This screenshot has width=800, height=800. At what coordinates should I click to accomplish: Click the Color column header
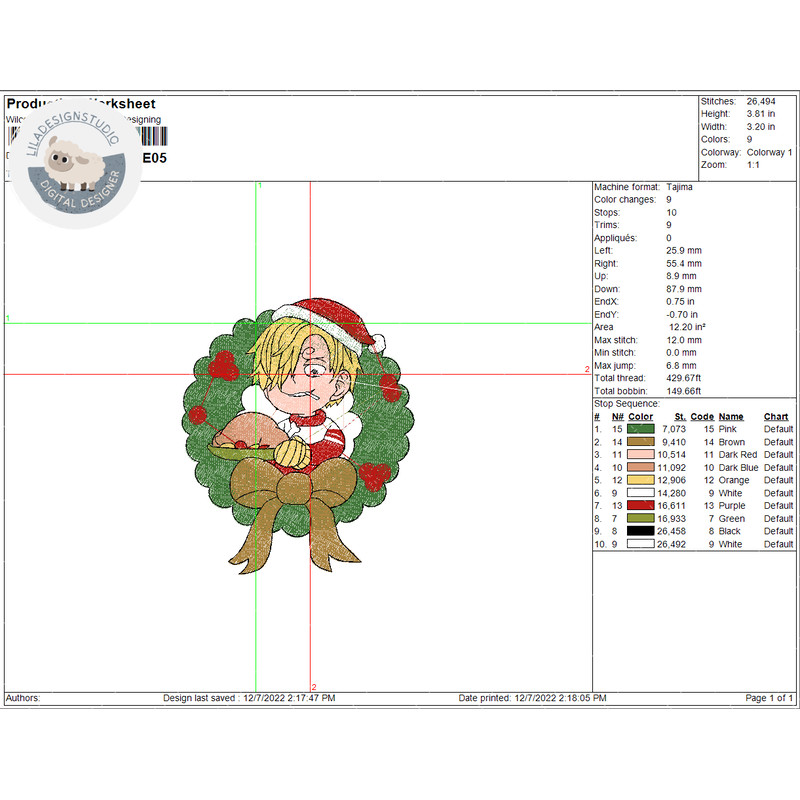point(640,416)
